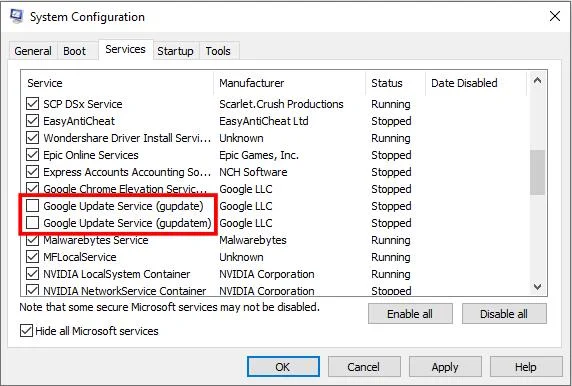The width and height of the screenshot is (572, 386).
Task: Click Unknown manufacturer of Wondershare service
Action: (241, 138)
